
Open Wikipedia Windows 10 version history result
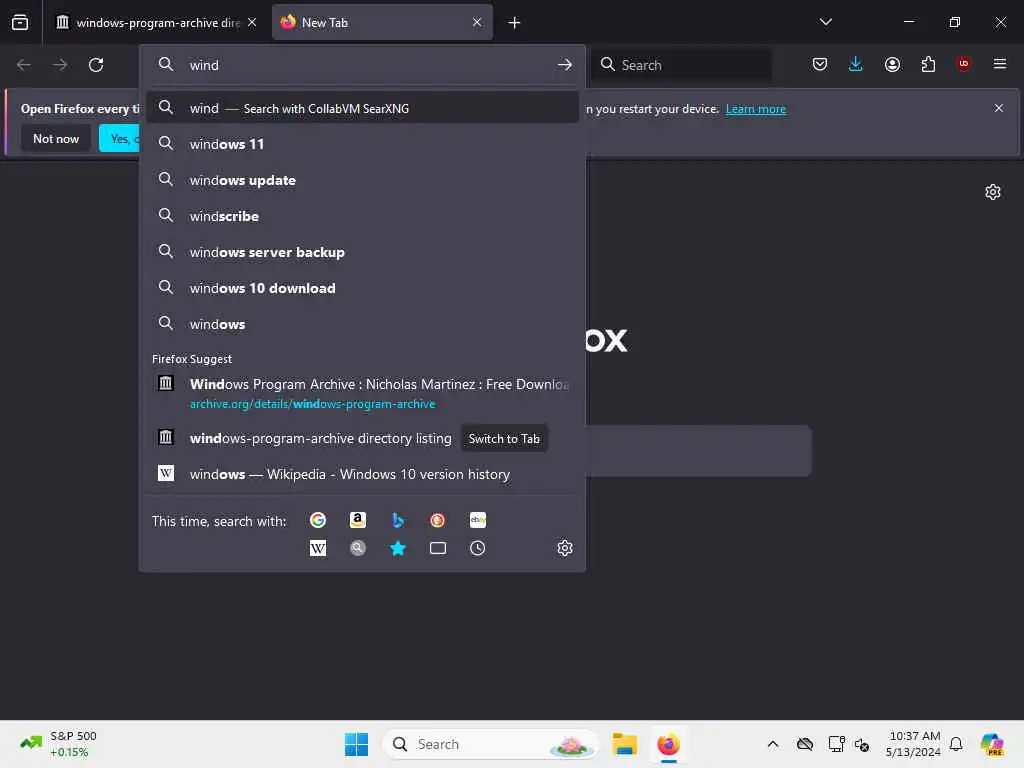[362, 474]
